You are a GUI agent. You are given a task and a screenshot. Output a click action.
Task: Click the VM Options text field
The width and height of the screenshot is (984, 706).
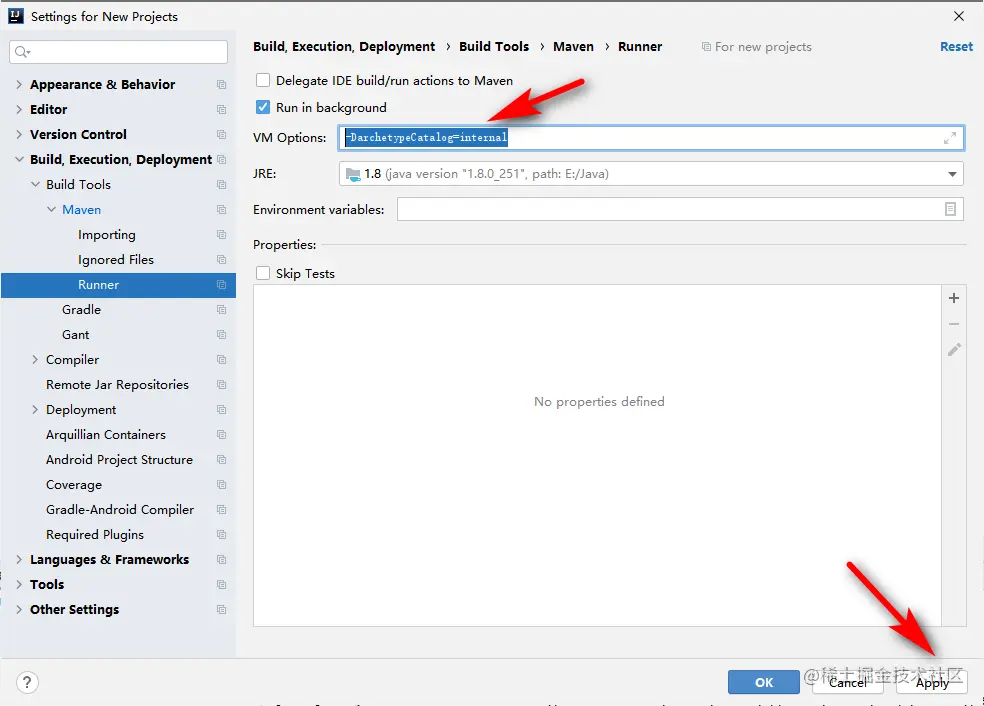[651, 137]
